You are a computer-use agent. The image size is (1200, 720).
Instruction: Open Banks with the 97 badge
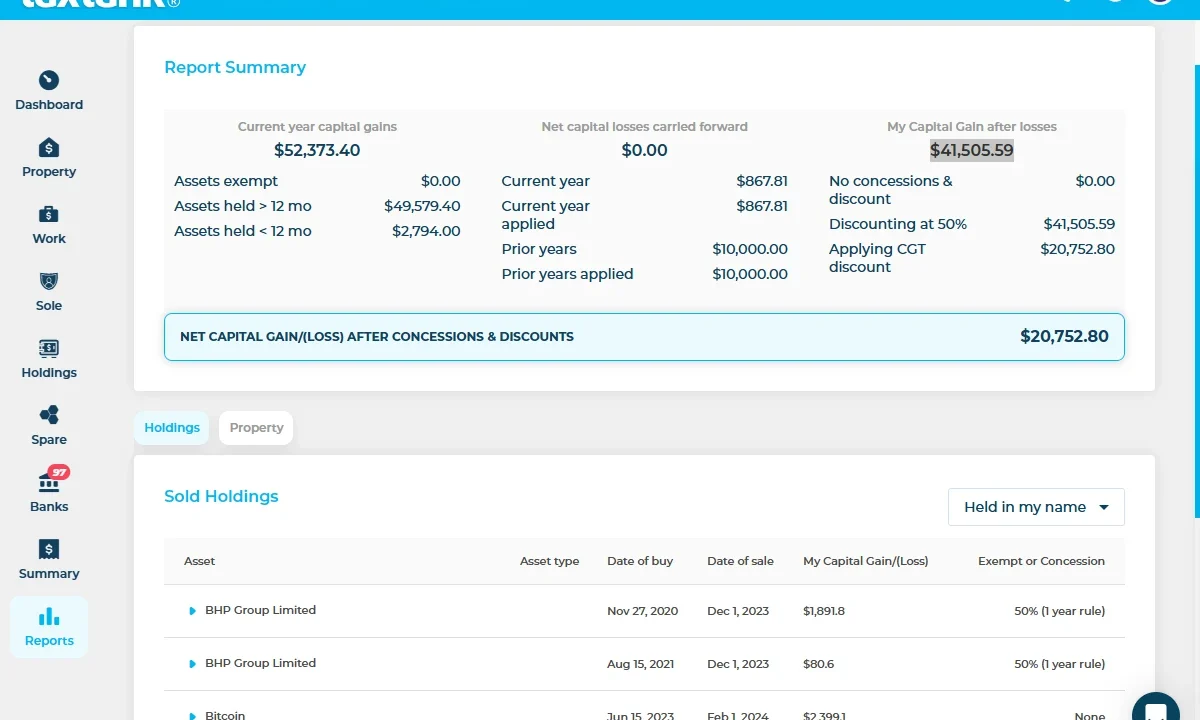(49, 483)
